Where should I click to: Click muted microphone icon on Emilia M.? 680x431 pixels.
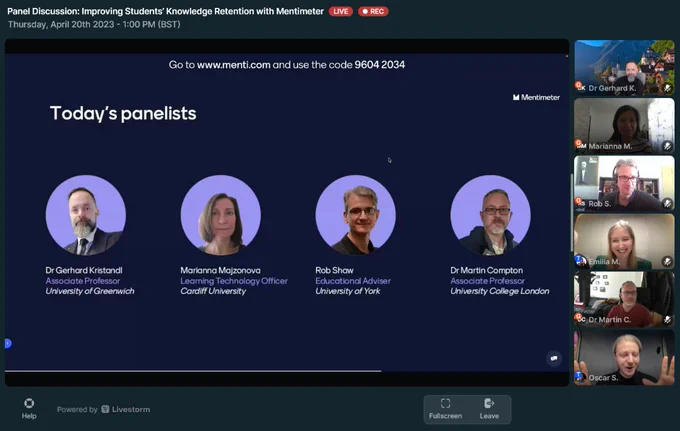(667, 261)
